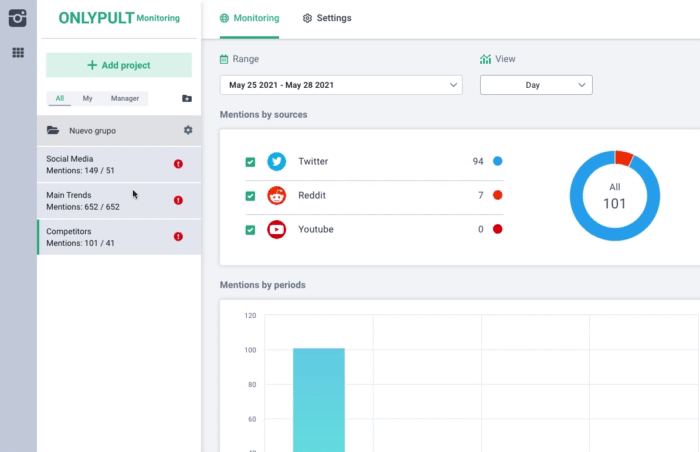The width and height of the screenshot is (700, 452).
Task: Click the Instagram camera icon in sidebar
Action: click(x=18, y=18)
